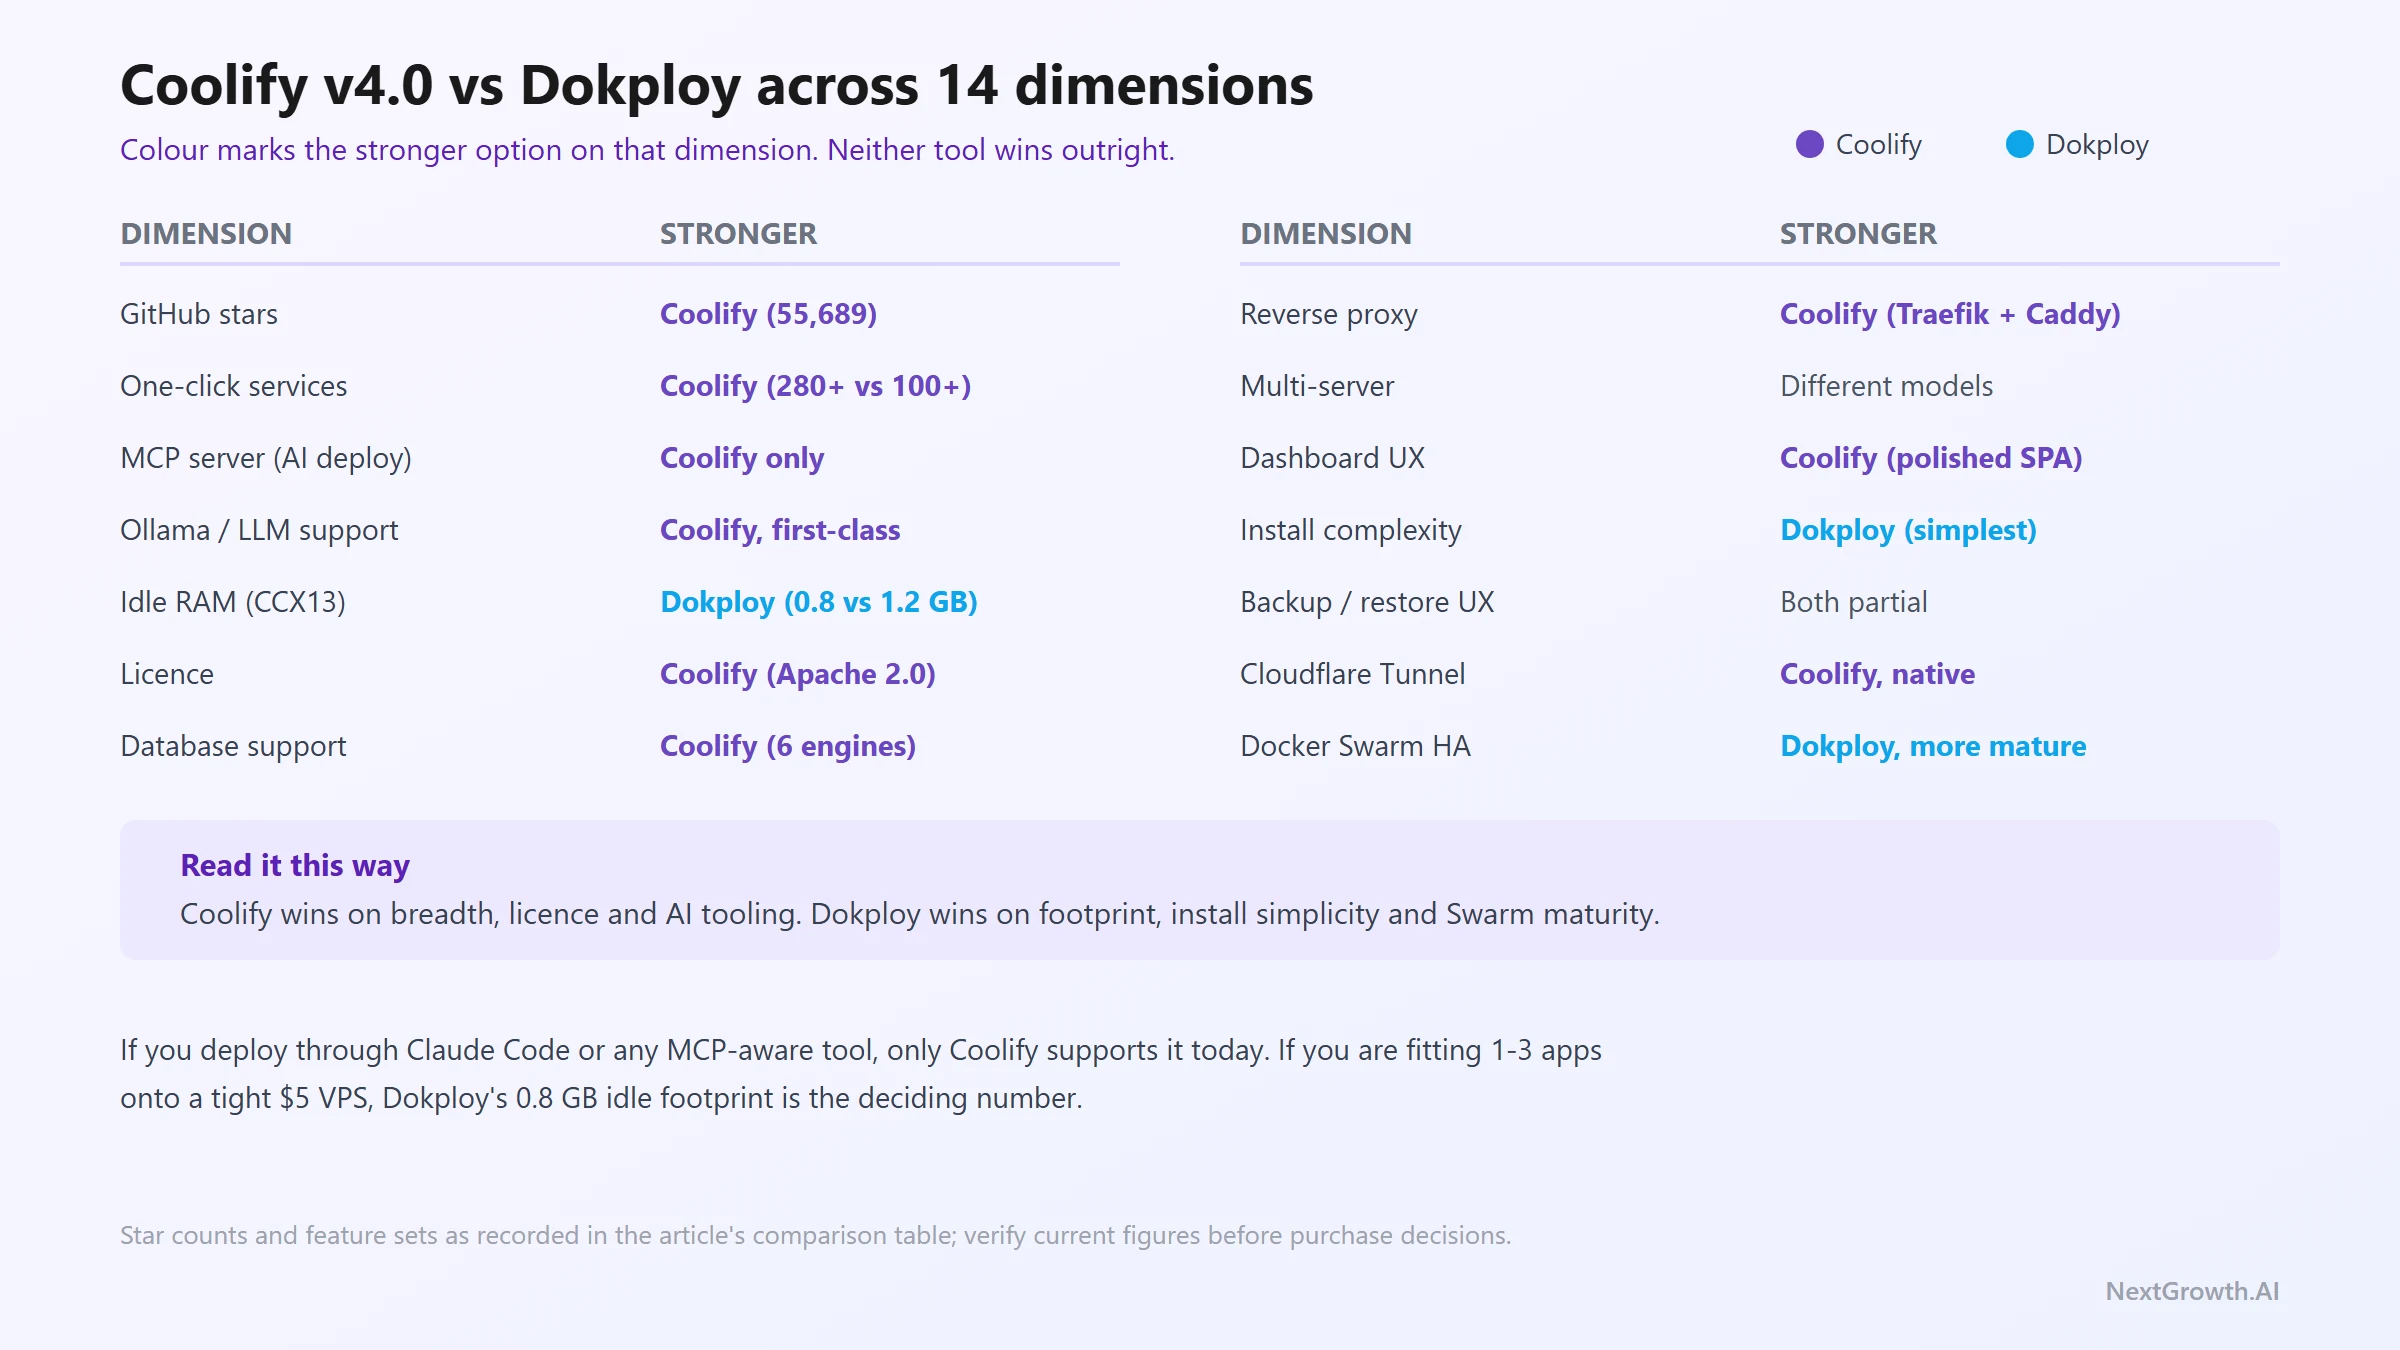This screenshot has width=2400, height=1350.
Task: Select 'Dokploy, more mature' value
Action: tap(1933, 746)
